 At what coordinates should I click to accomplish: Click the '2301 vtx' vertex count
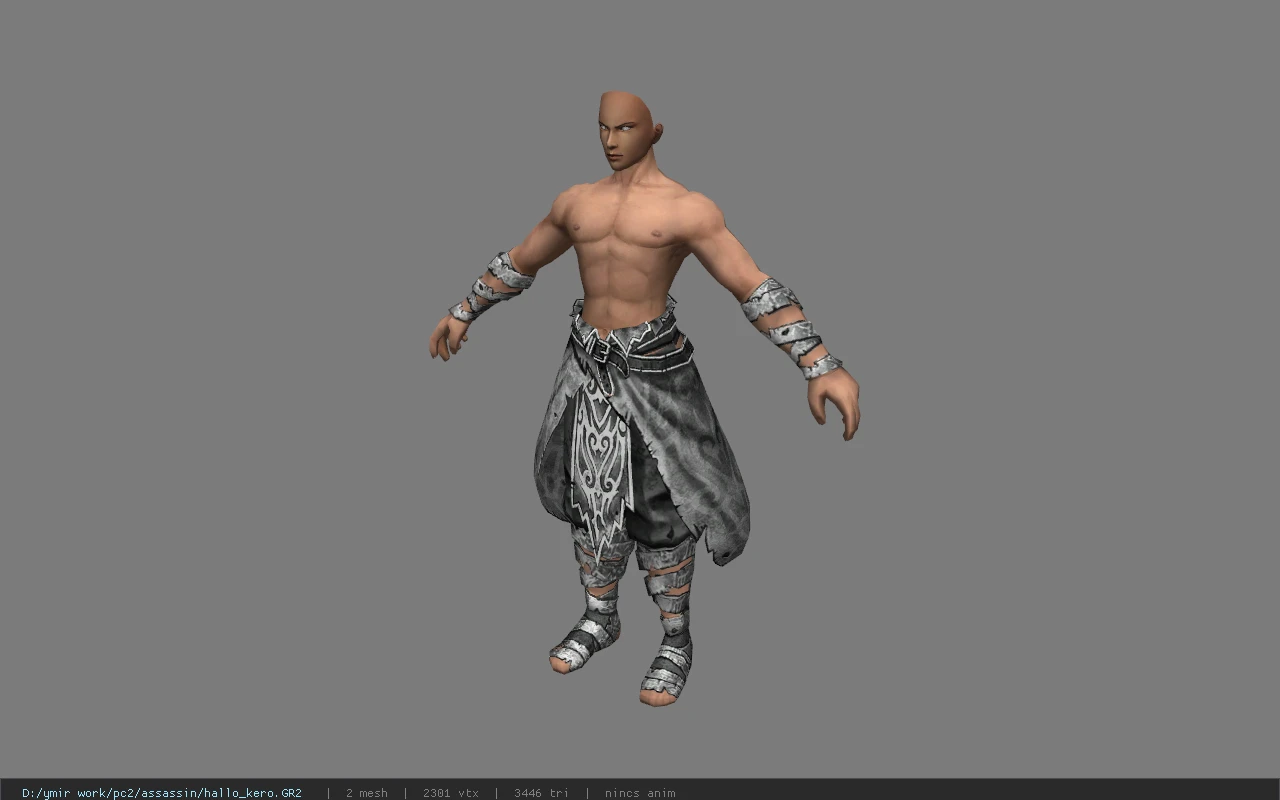[x=450, y=793]
